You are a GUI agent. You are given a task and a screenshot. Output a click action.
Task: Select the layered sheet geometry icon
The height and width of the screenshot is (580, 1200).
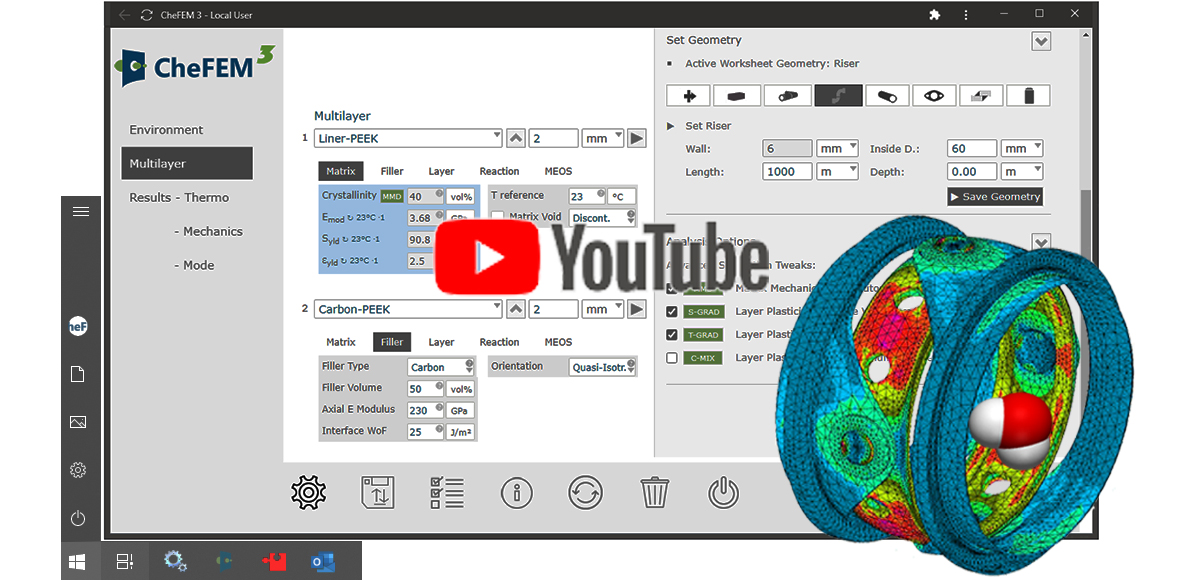pos(982,96)
